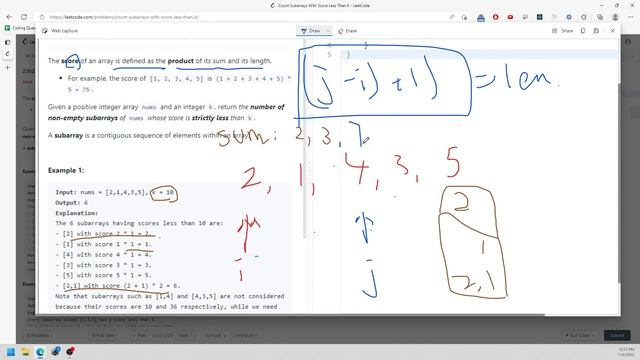The height and width of the screenshot is (360, 640).
Task: Open the Extensions puzzle icon
Action: (584, 17)
